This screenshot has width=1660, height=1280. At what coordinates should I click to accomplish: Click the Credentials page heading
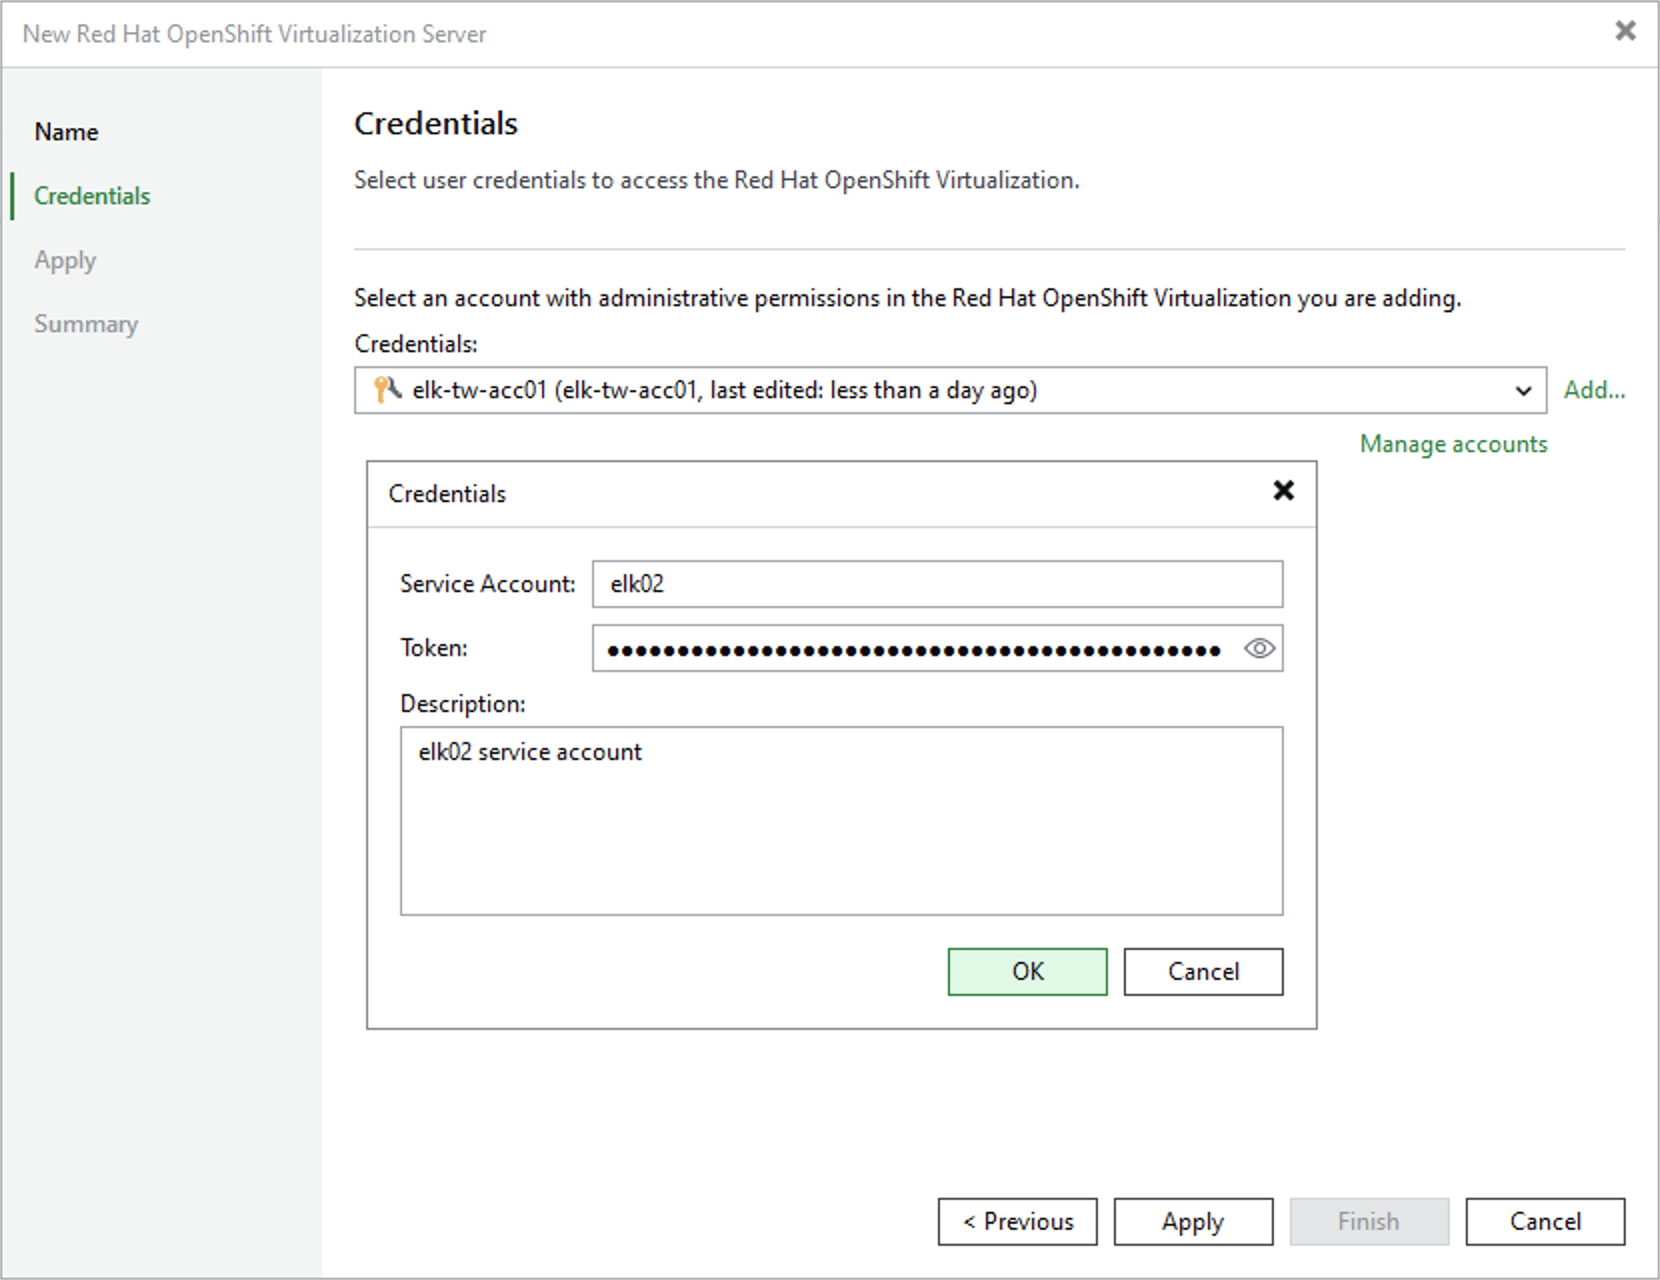(436, 123)
